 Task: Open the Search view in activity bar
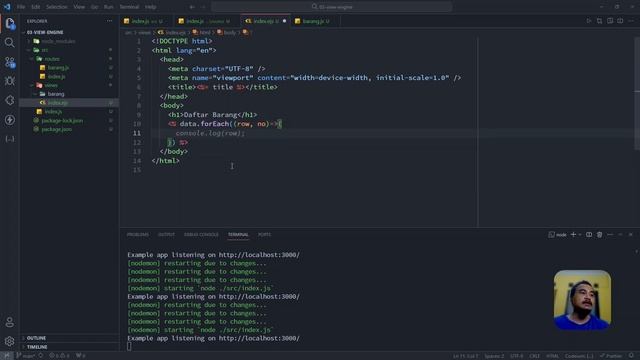click(x=10, y=42)
